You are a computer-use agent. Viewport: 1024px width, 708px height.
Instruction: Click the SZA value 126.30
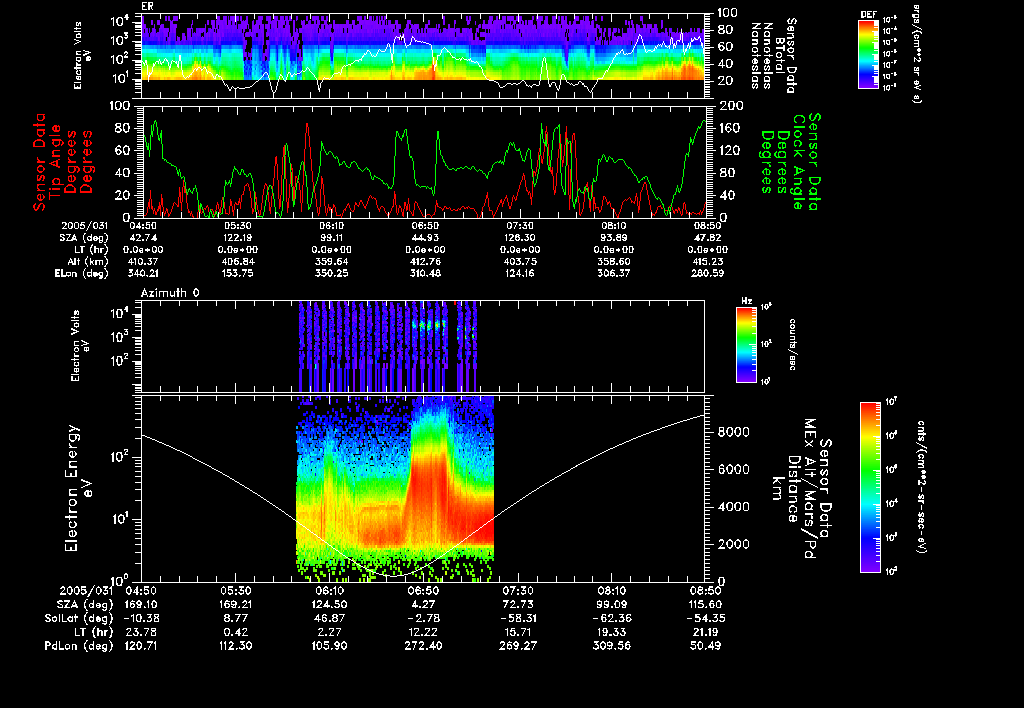pyautogui.click(x=520, y=238)
